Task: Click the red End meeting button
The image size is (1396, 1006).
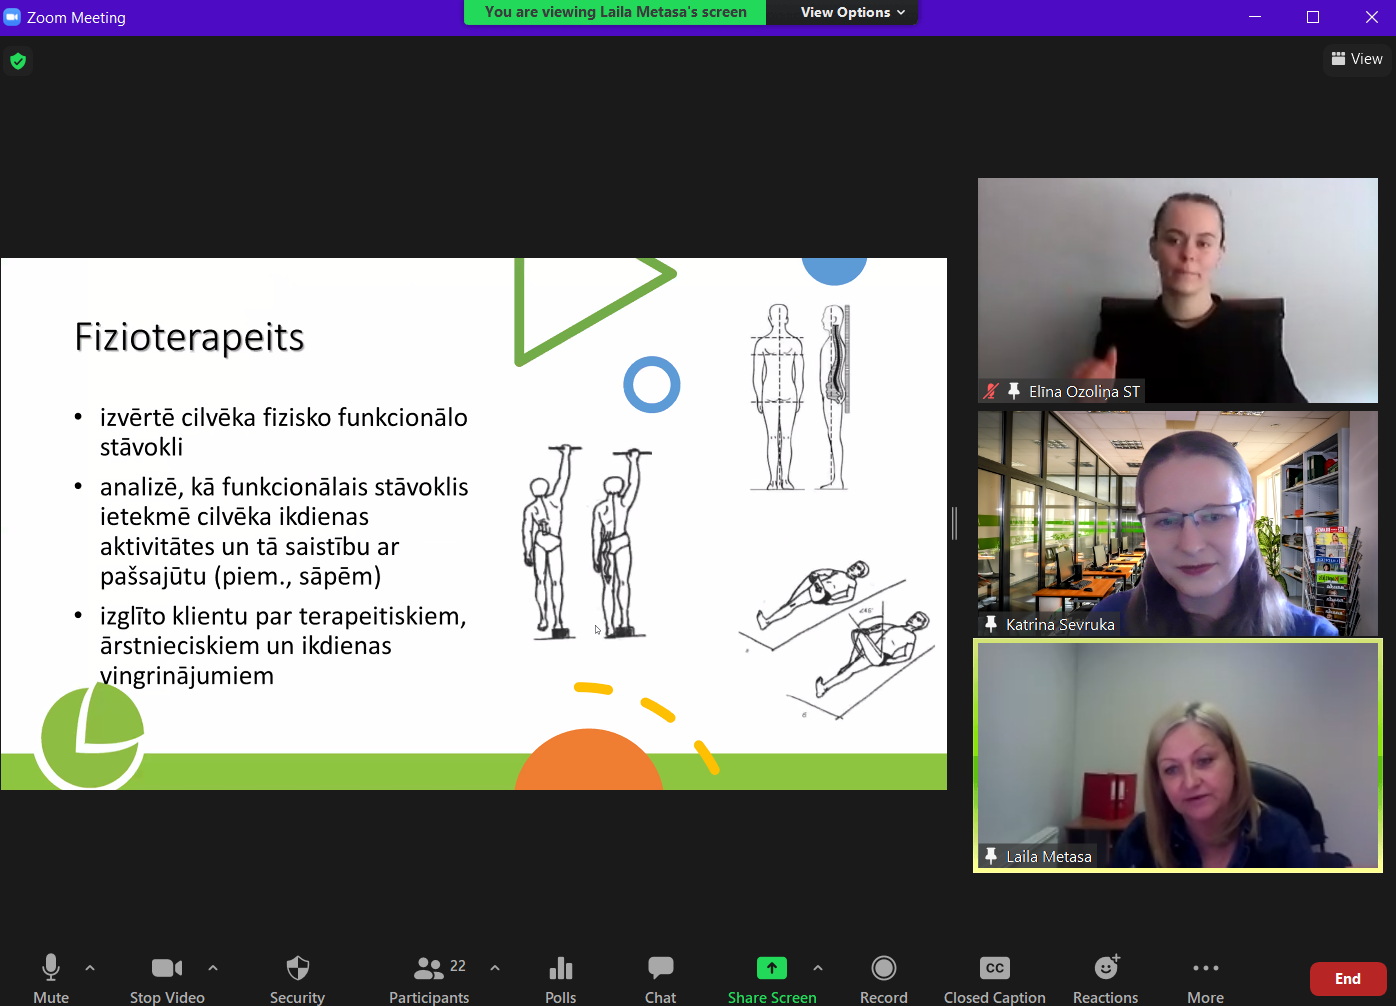Action: pos(1348,979)
